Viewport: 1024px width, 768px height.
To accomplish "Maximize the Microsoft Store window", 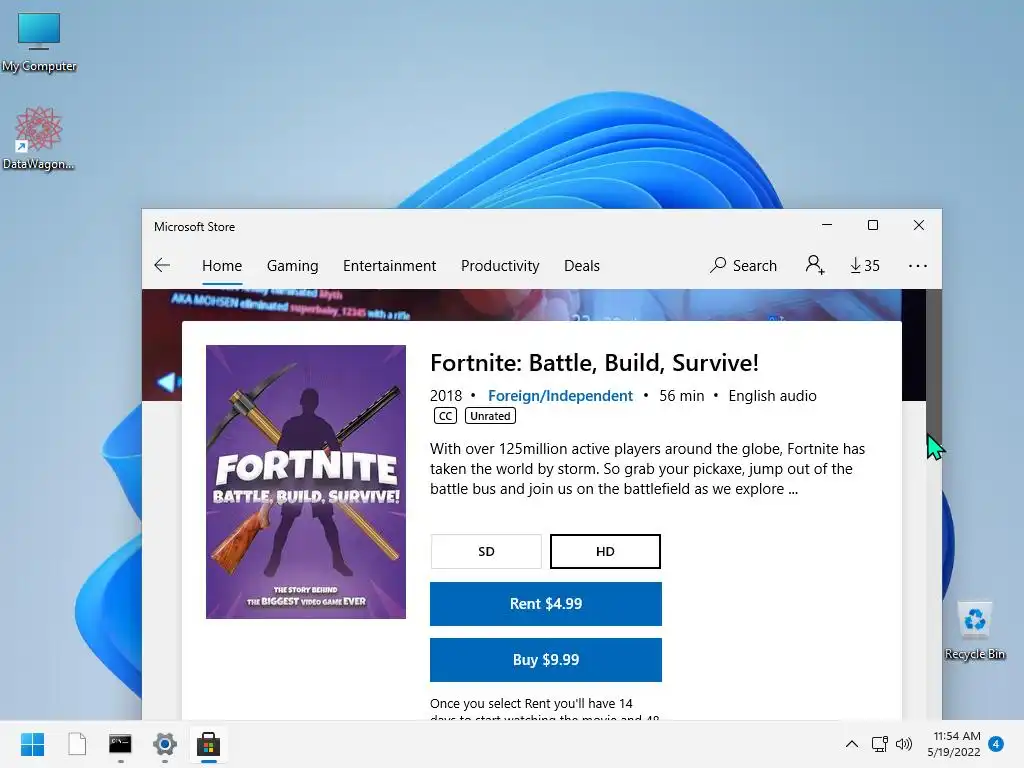I will (x=872, y=225).
